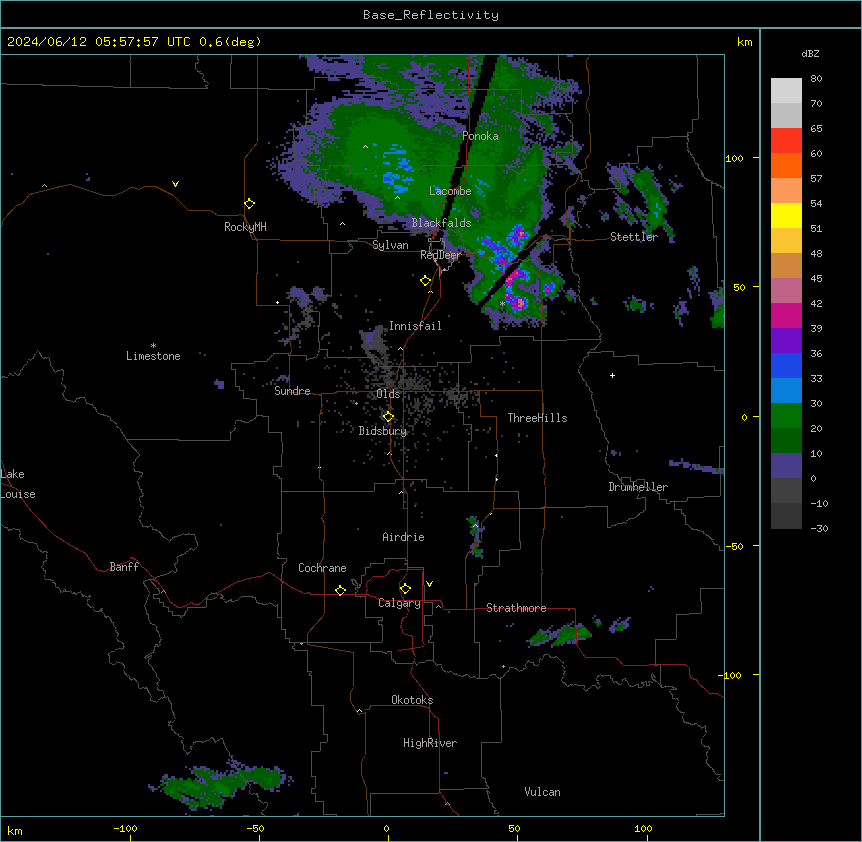Viewport: 862px width, 842px height.
Task: Click the yellow diamond marker above Calgary
Action: (x=405, y=589)
